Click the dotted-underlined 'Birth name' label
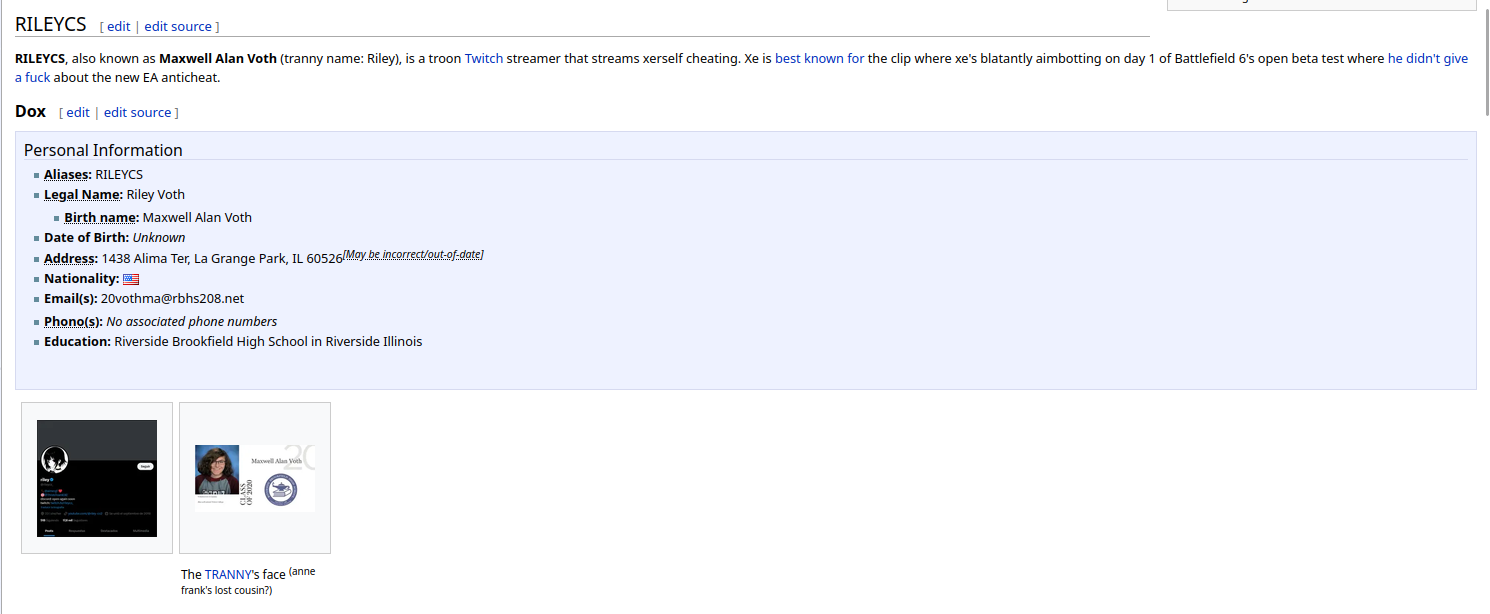Screen dimensions: 1490x614 tap(100, 218)
